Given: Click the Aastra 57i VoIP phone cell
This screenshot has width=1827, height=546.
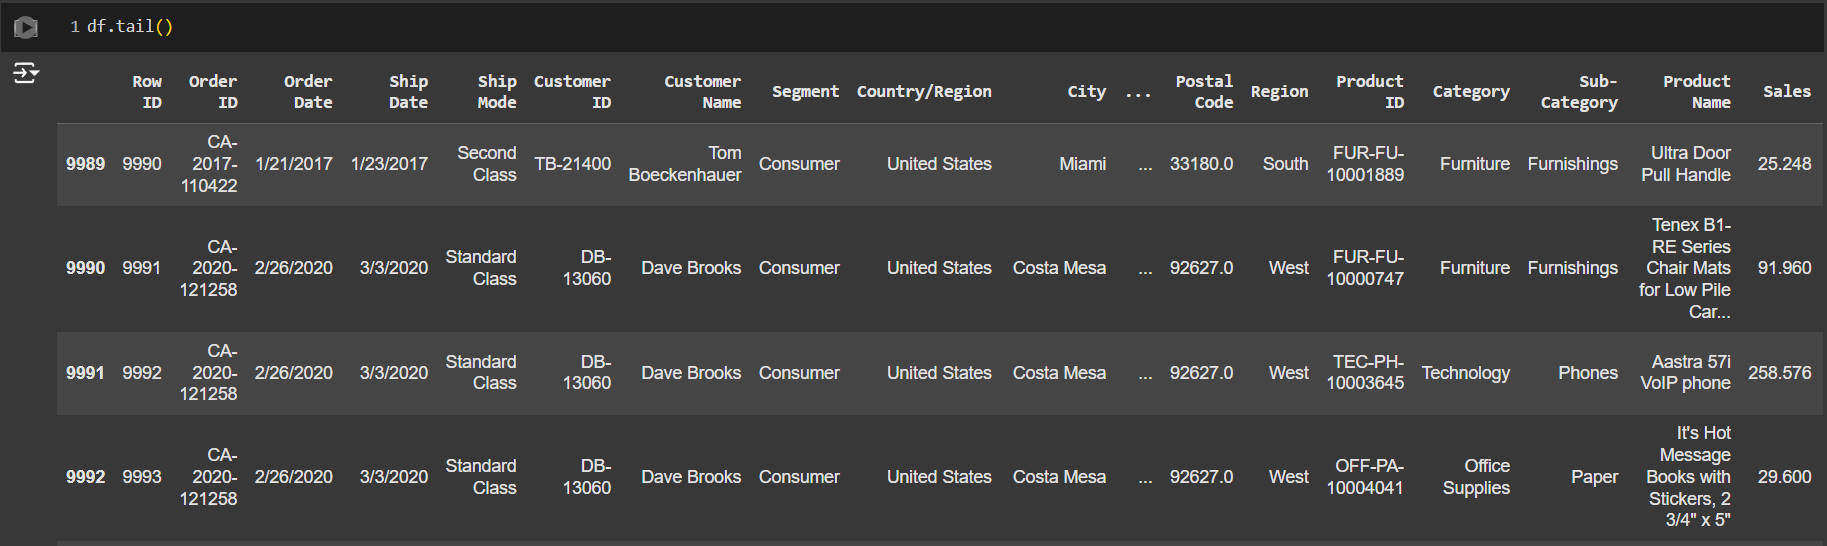Looking at the screenshot, I should [x=1685, y=373].
